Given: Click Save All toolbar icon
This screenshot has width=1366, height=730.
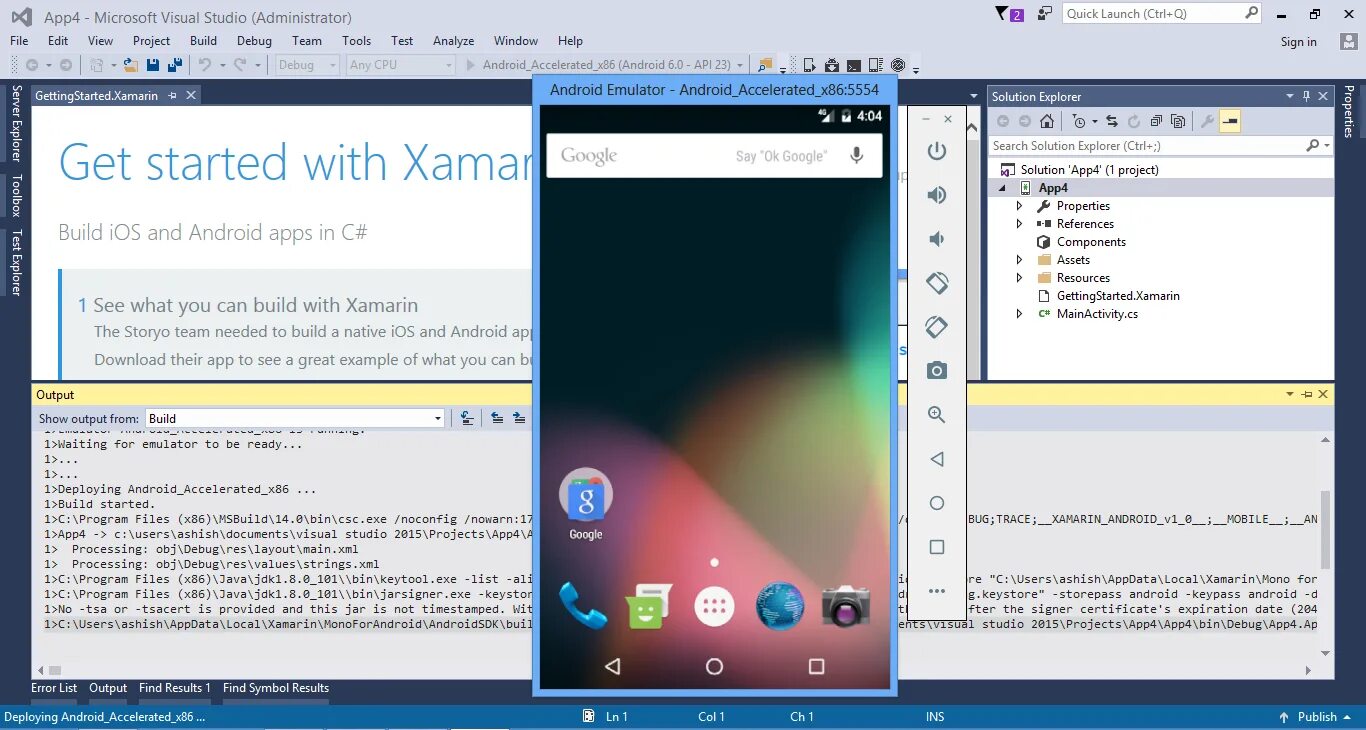Looking at the screenshot, I should click(175, 65).
